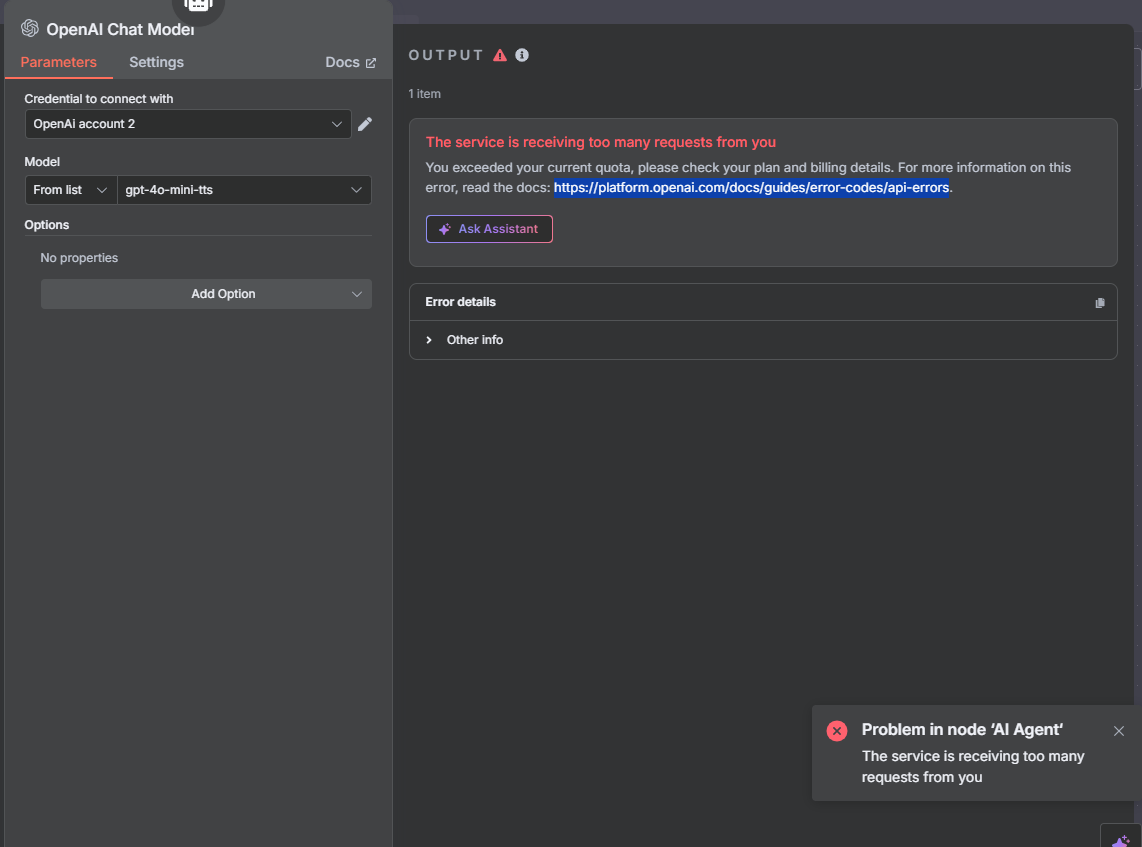Click the OpenAI logo icon in header
The image size is (1142, 847).
coord(30,28)
